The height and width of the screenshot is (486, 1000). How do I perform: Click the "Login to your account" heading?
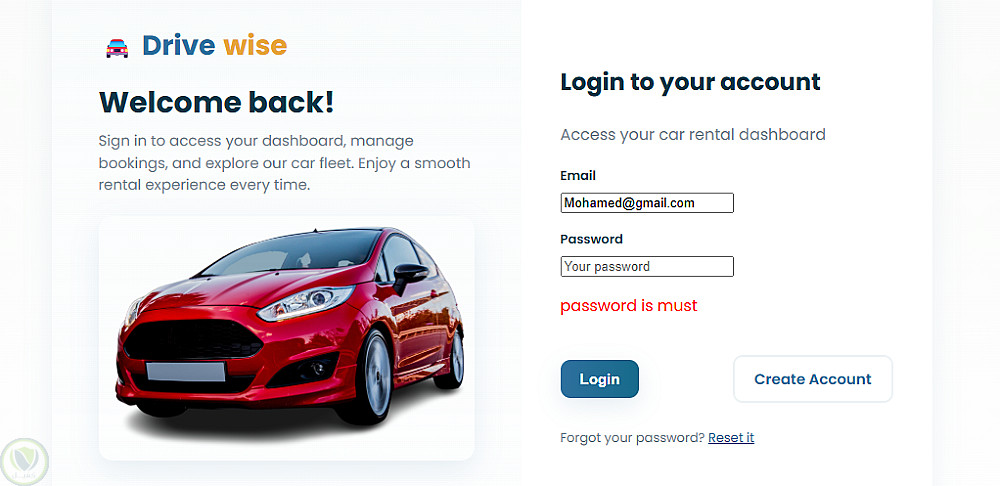[x=690, y=82]
